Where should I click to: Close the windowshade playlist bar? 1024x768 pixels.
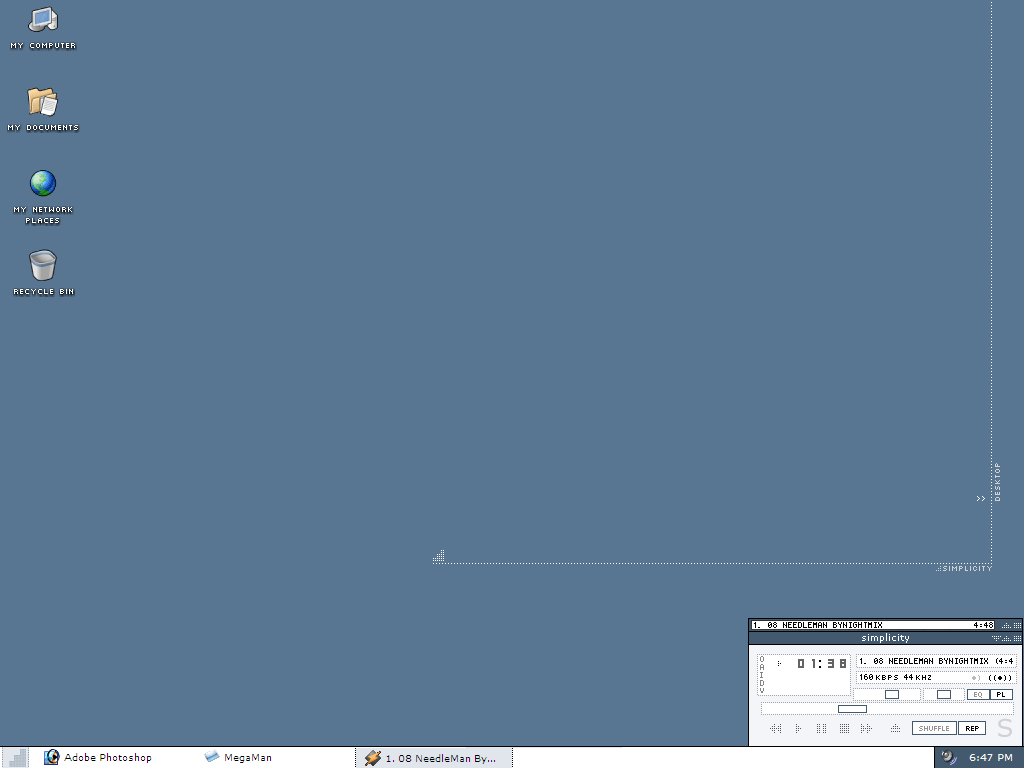[1017, 625]
